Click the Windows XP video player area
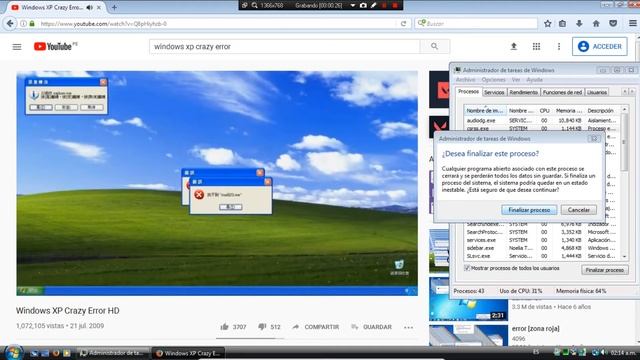 217,183
